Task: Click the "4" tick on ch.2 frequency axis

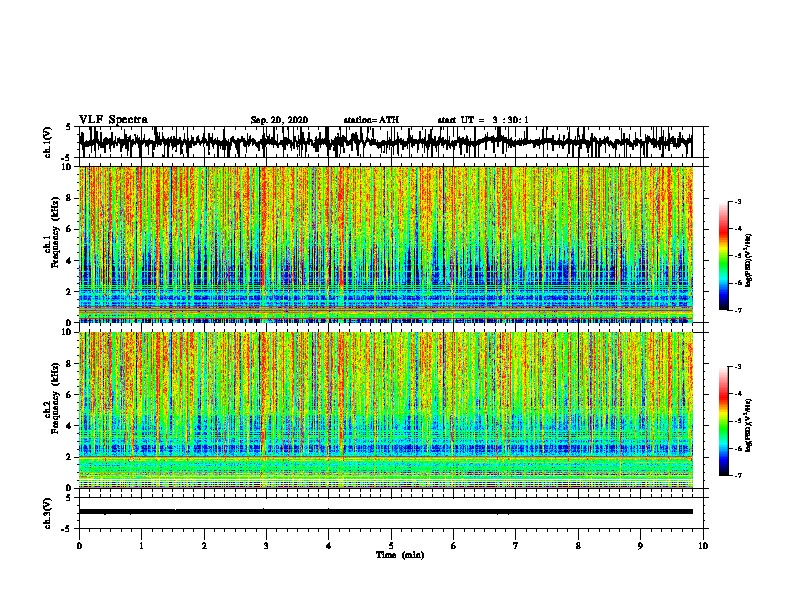Action: (71, 426)
